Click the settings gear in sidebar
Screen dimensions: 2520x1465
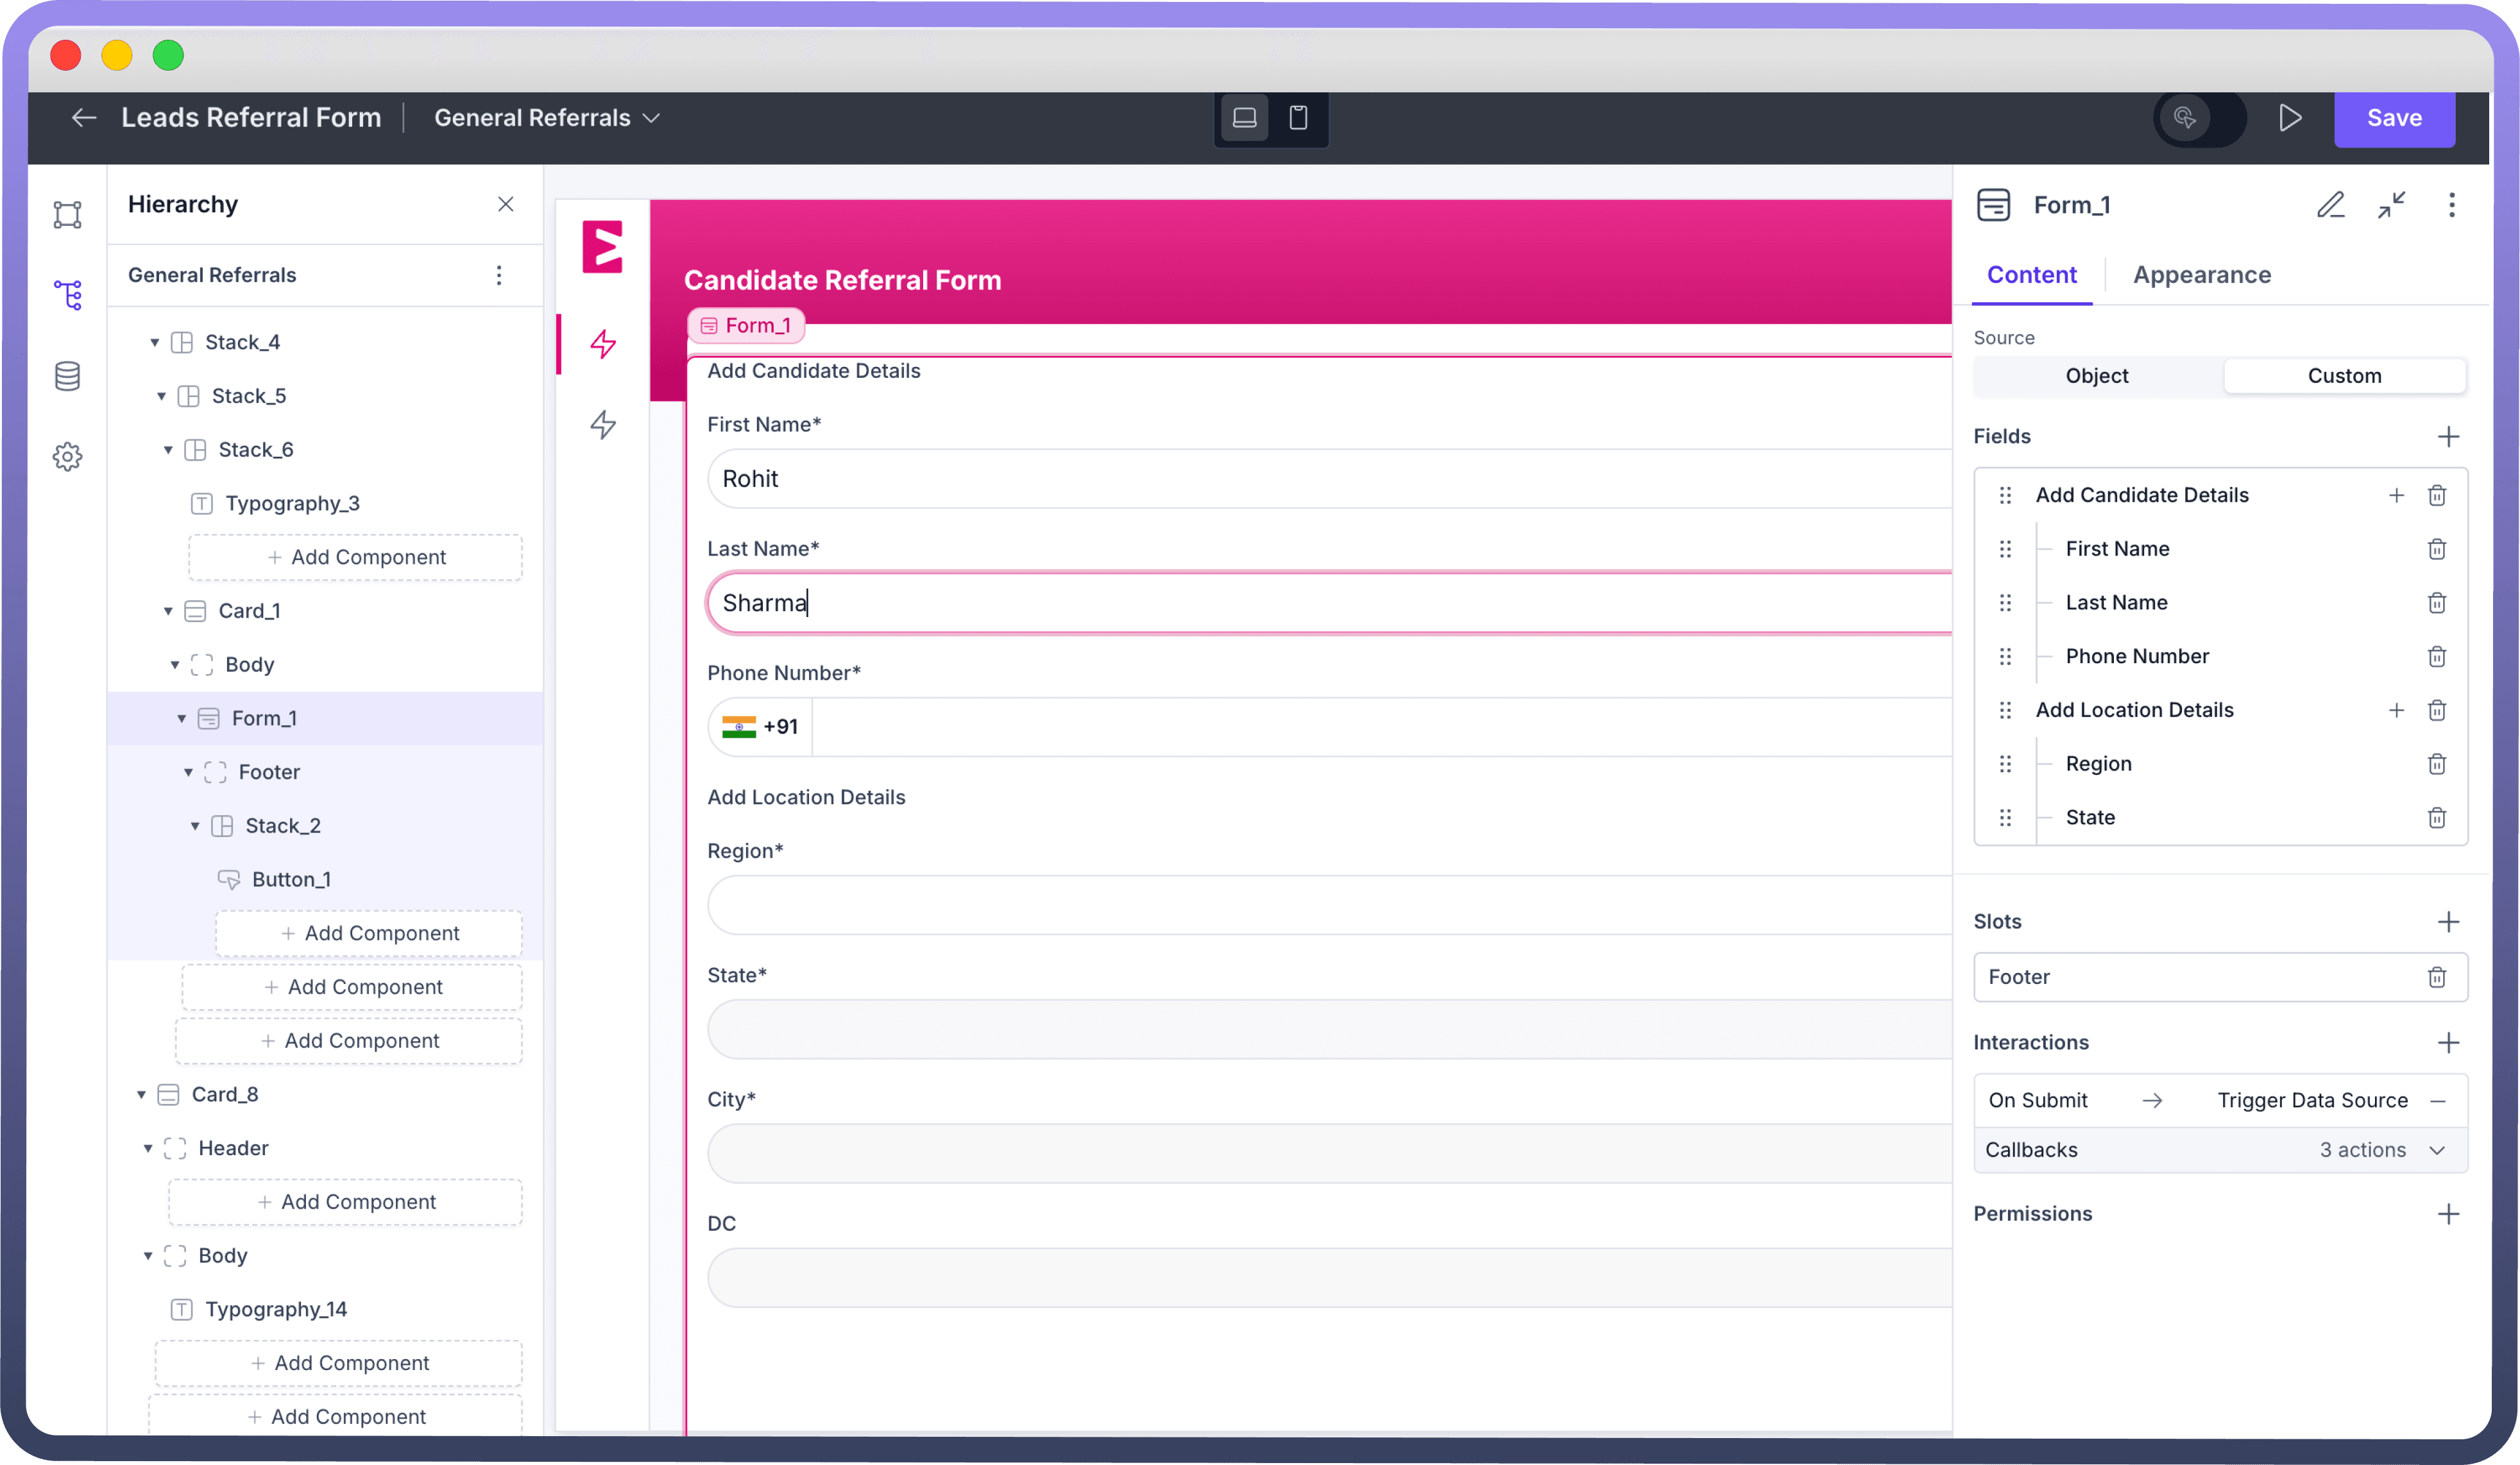click(67, 457)
